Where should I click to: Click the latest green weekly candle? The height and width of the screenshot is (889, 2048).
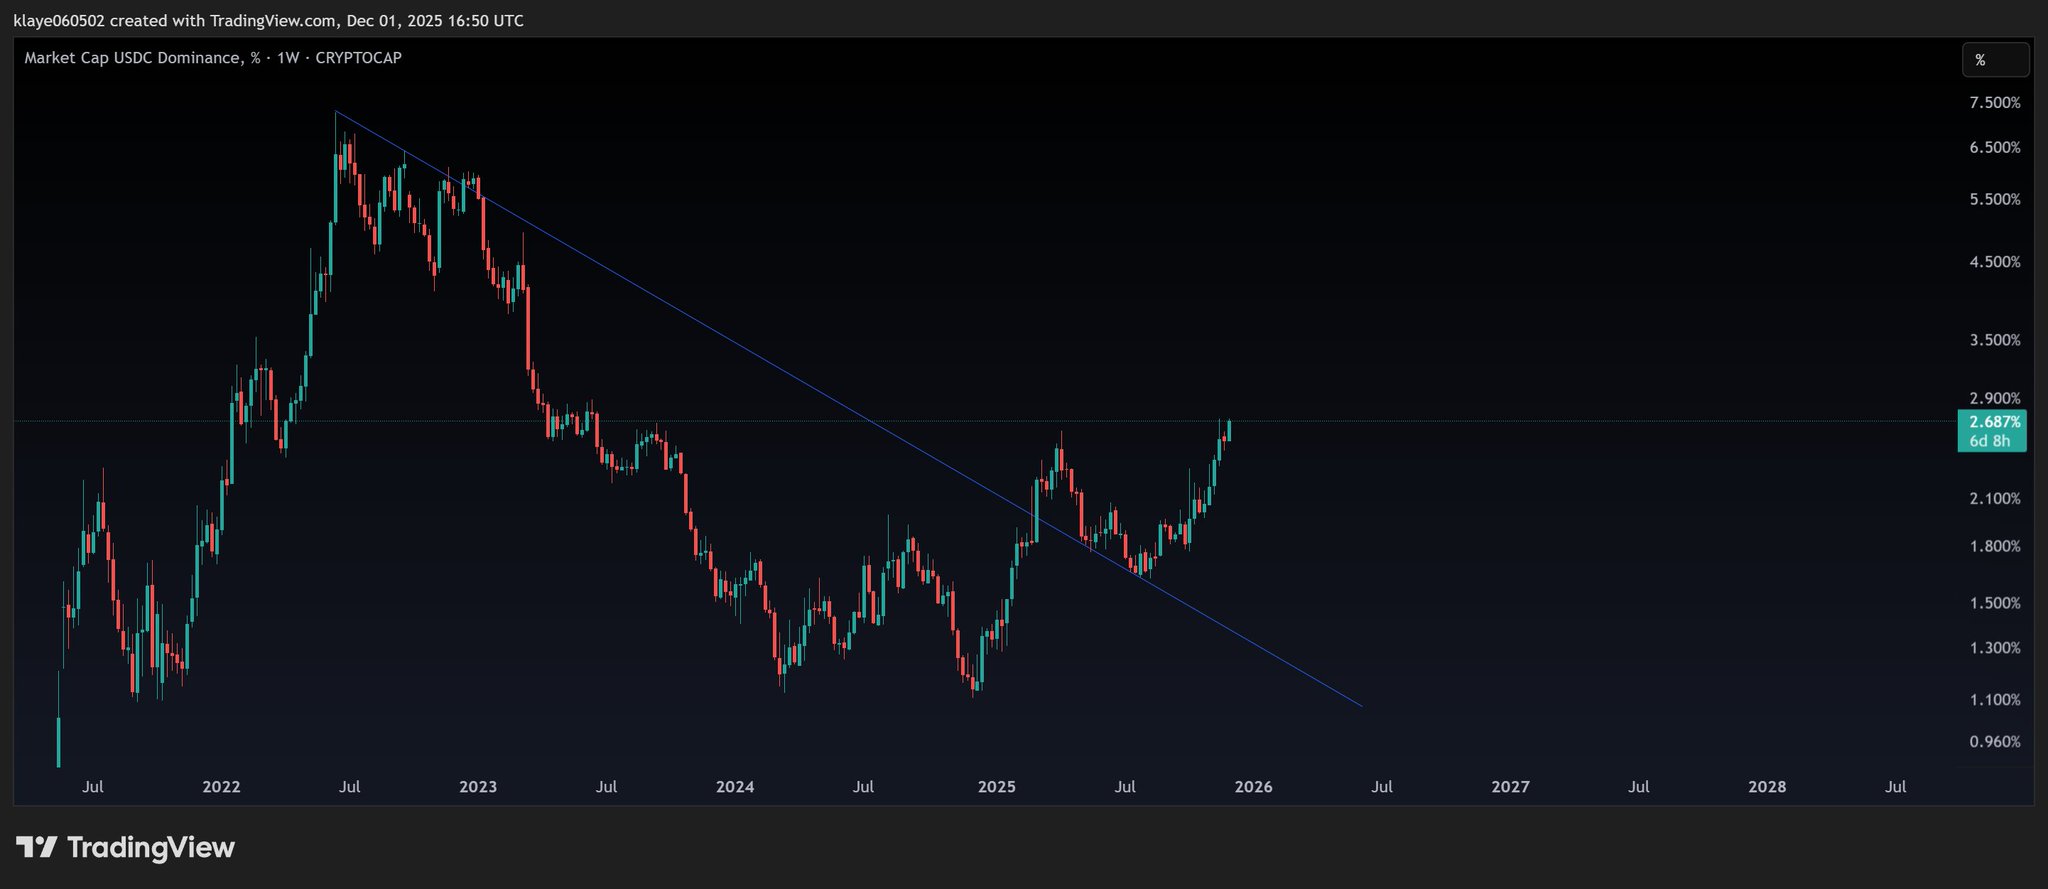1228,431
